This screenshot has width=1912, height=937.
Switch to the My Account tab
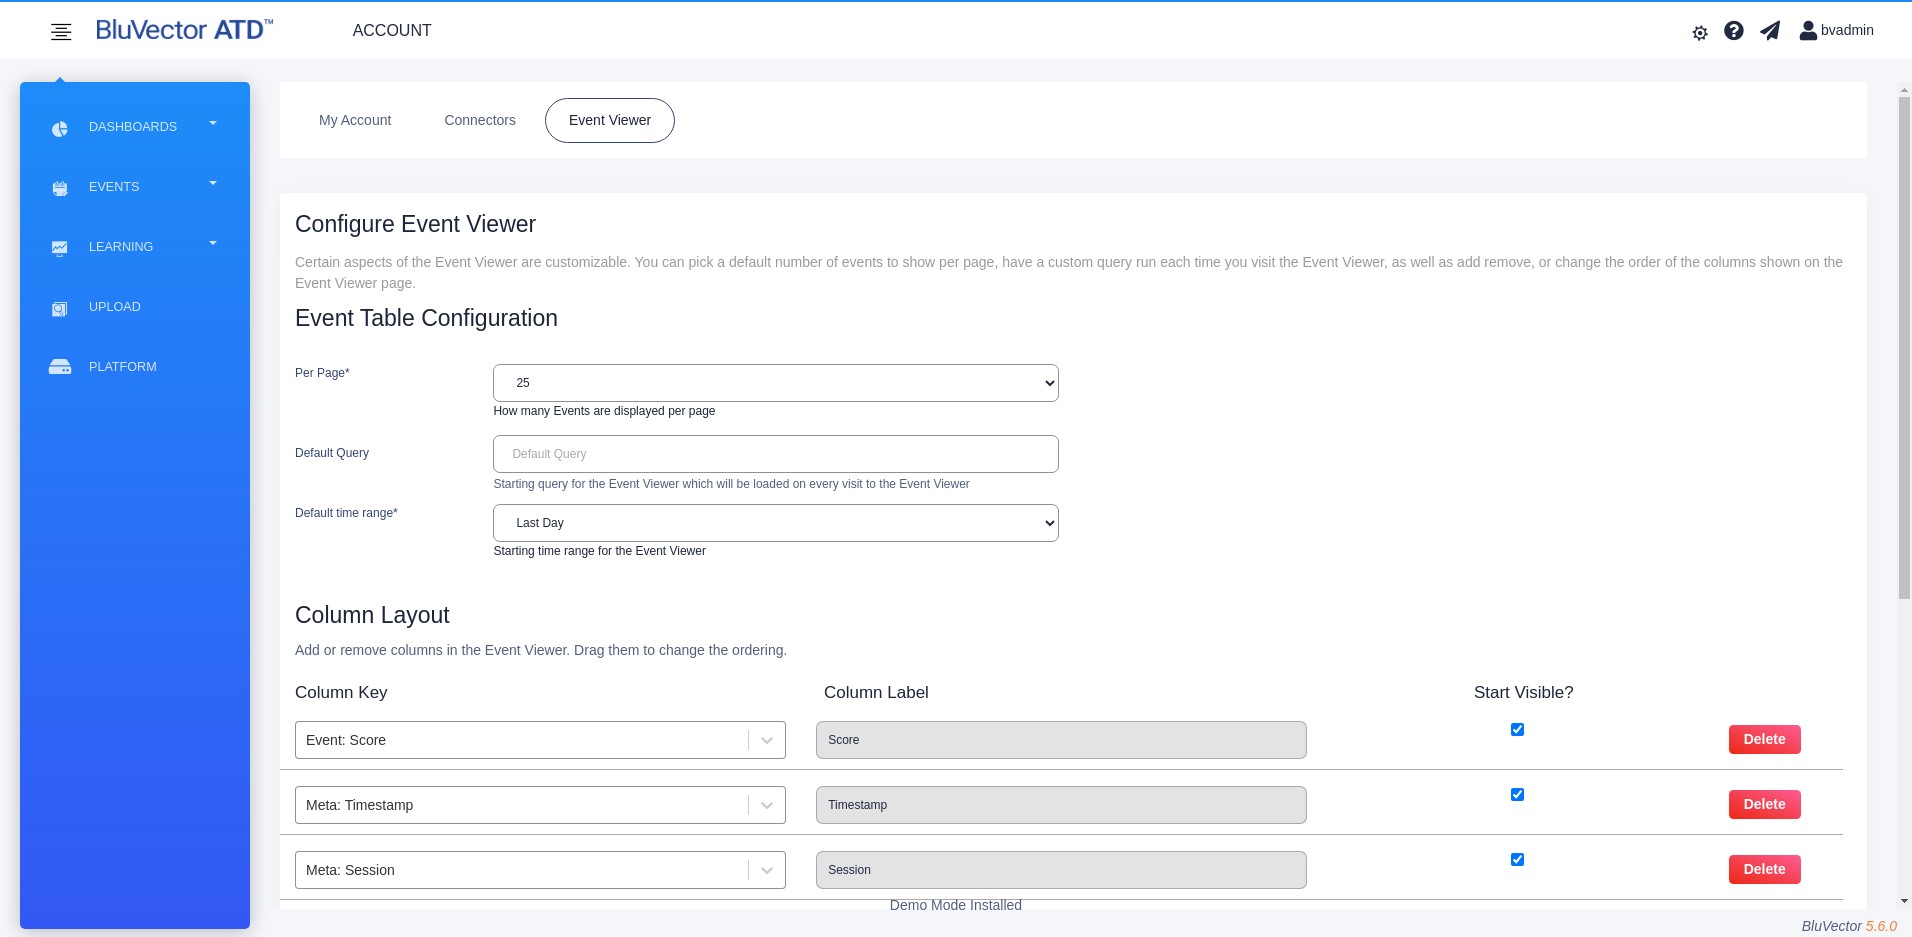pyautogui.click(x=355, y=120)
